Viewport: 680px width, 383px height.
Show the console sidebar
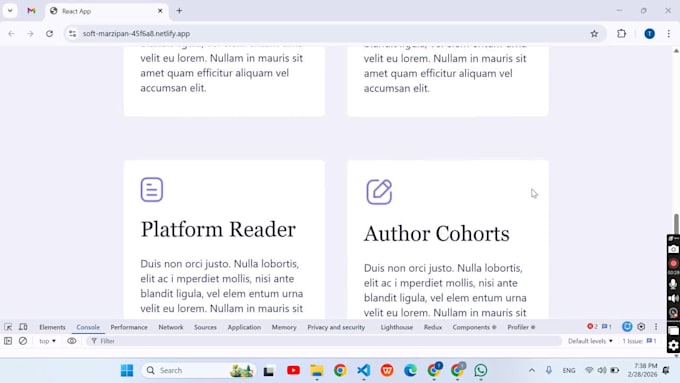[8, 341]
